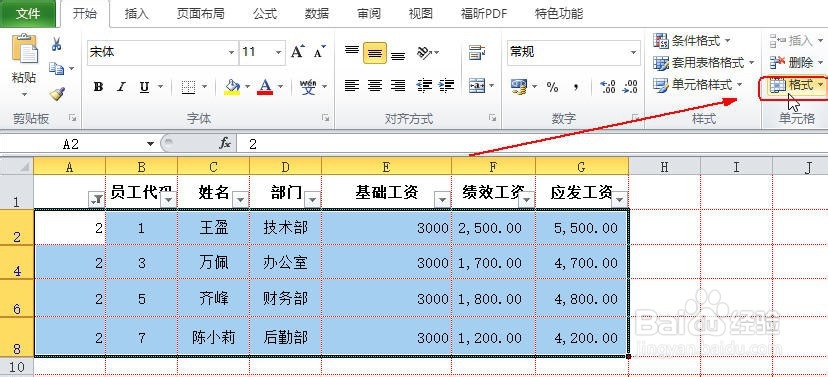Increase font size with large A
The image size is (828, 377).
(297, 52)
